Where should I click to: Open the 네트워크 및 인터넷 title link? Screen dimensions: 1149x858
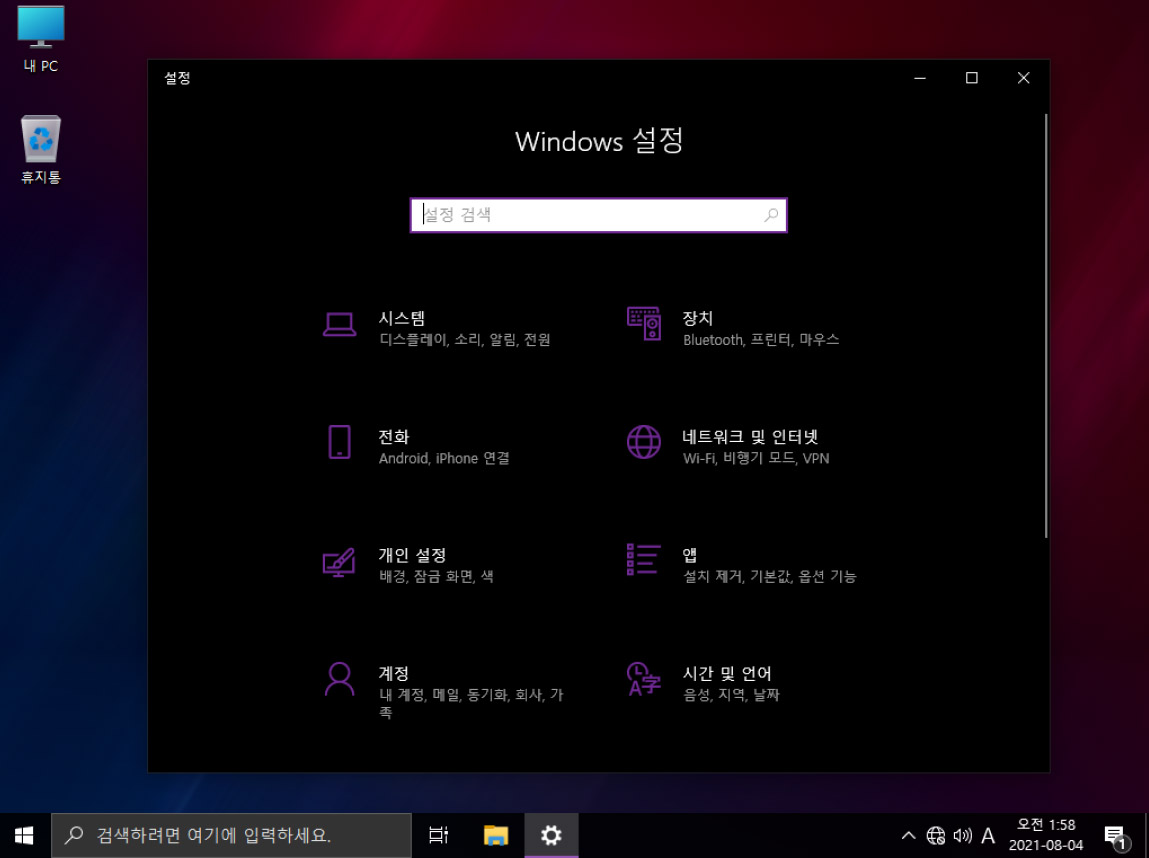tap(750, 437)
